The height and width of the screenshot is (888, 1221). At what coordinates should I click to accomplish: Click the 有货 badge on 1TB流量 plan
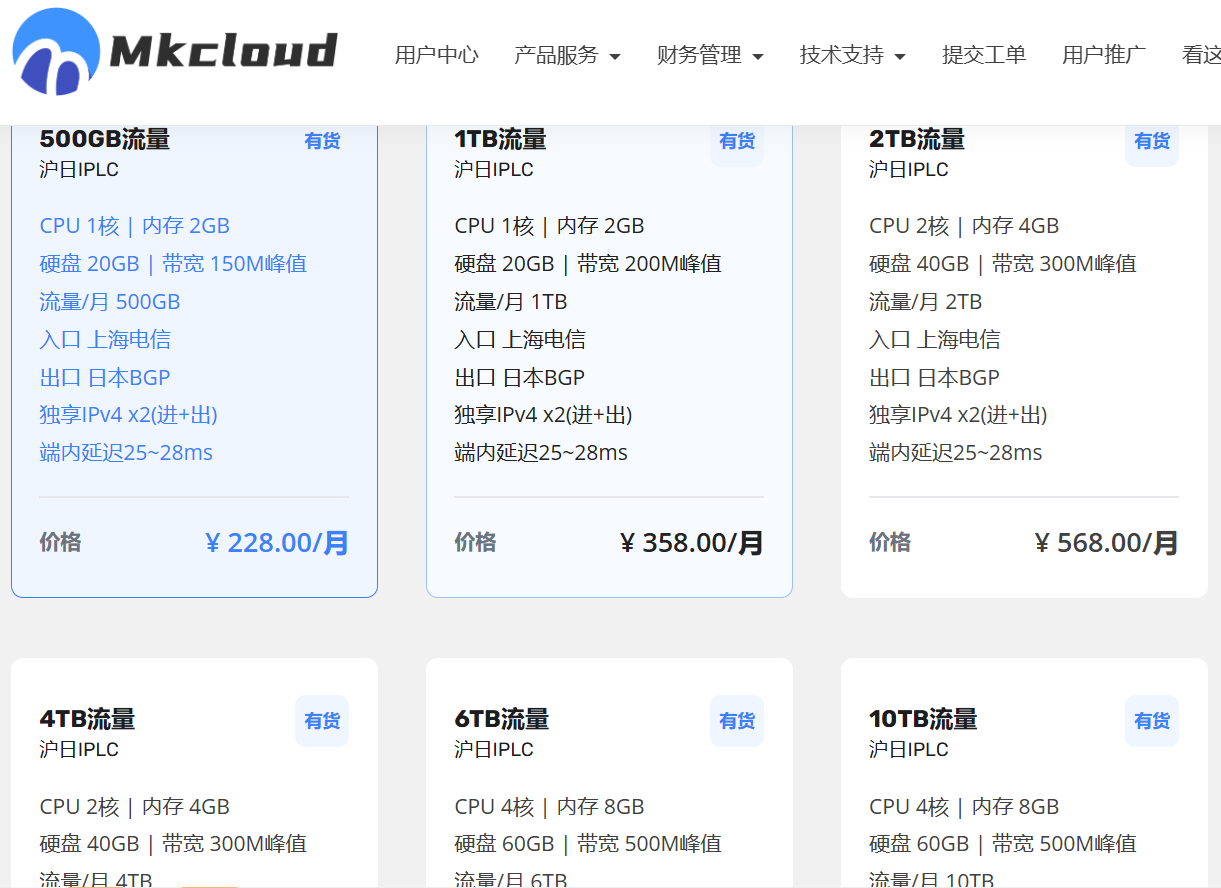[x=736, y=141]
